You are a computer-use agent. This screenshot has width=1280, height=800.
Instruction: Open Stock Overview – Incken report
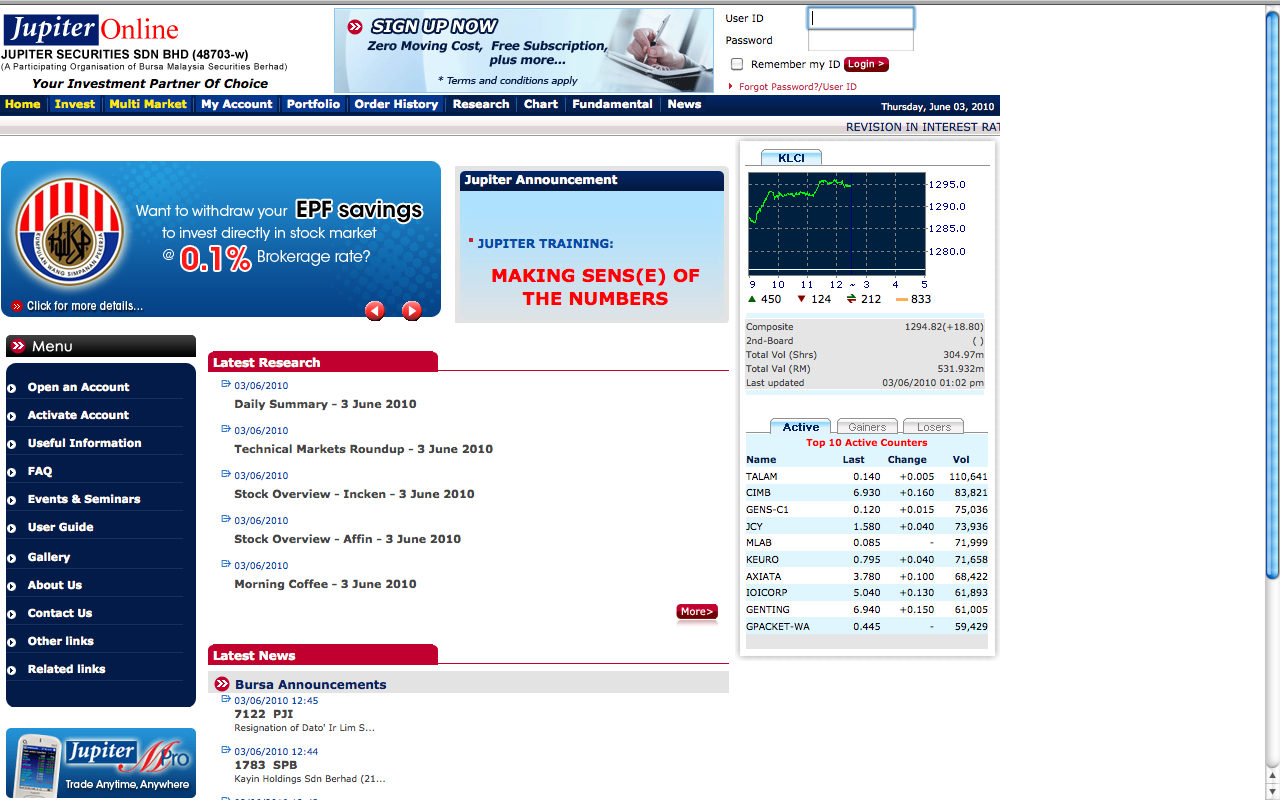point(354,494)
